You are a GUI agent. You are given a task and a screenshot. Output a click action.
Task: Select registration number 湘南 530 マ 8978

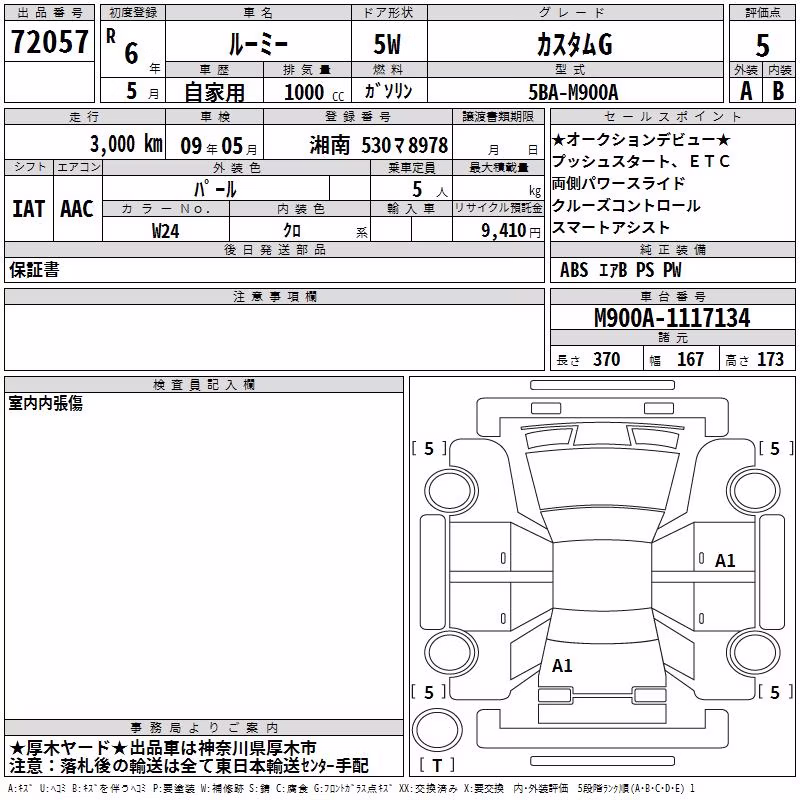click(379, 146)
